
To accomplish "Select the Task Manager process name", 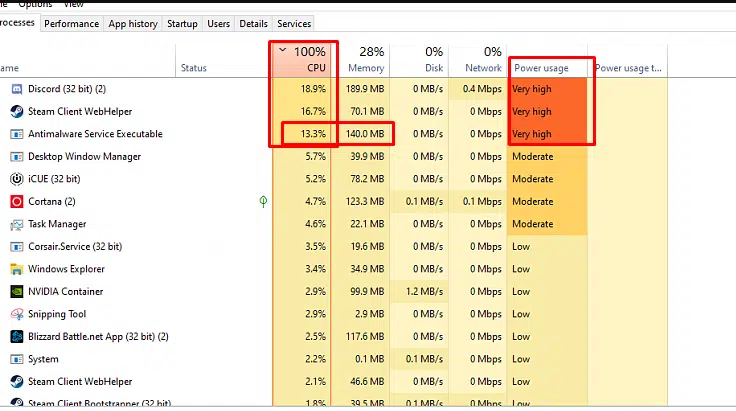I will pos(57,224).
